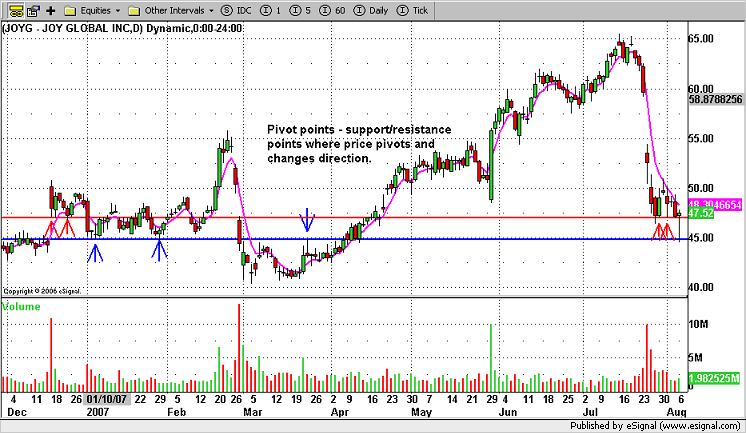Click the Jun month label on time axis
Image resolution: width=746 pixels, height=433 pixels.
coord(508,412)
